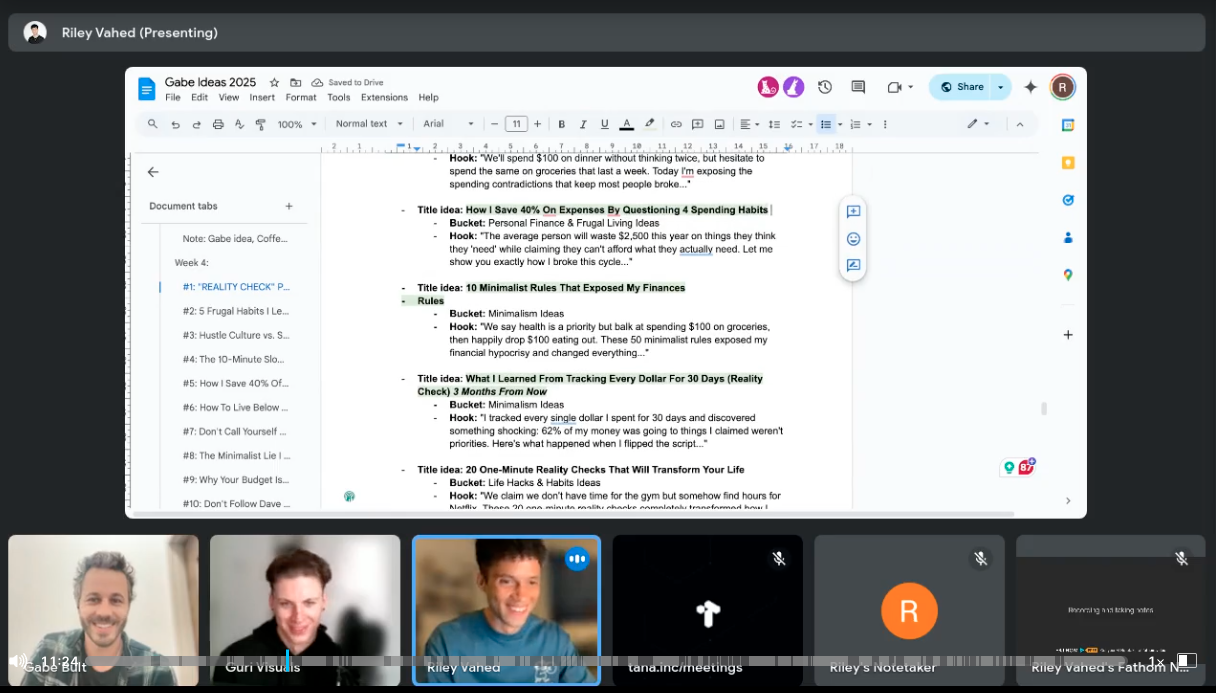Screen dimensions: 1216x693
Task: Click the Share button
Action: (x=962, y=87)
